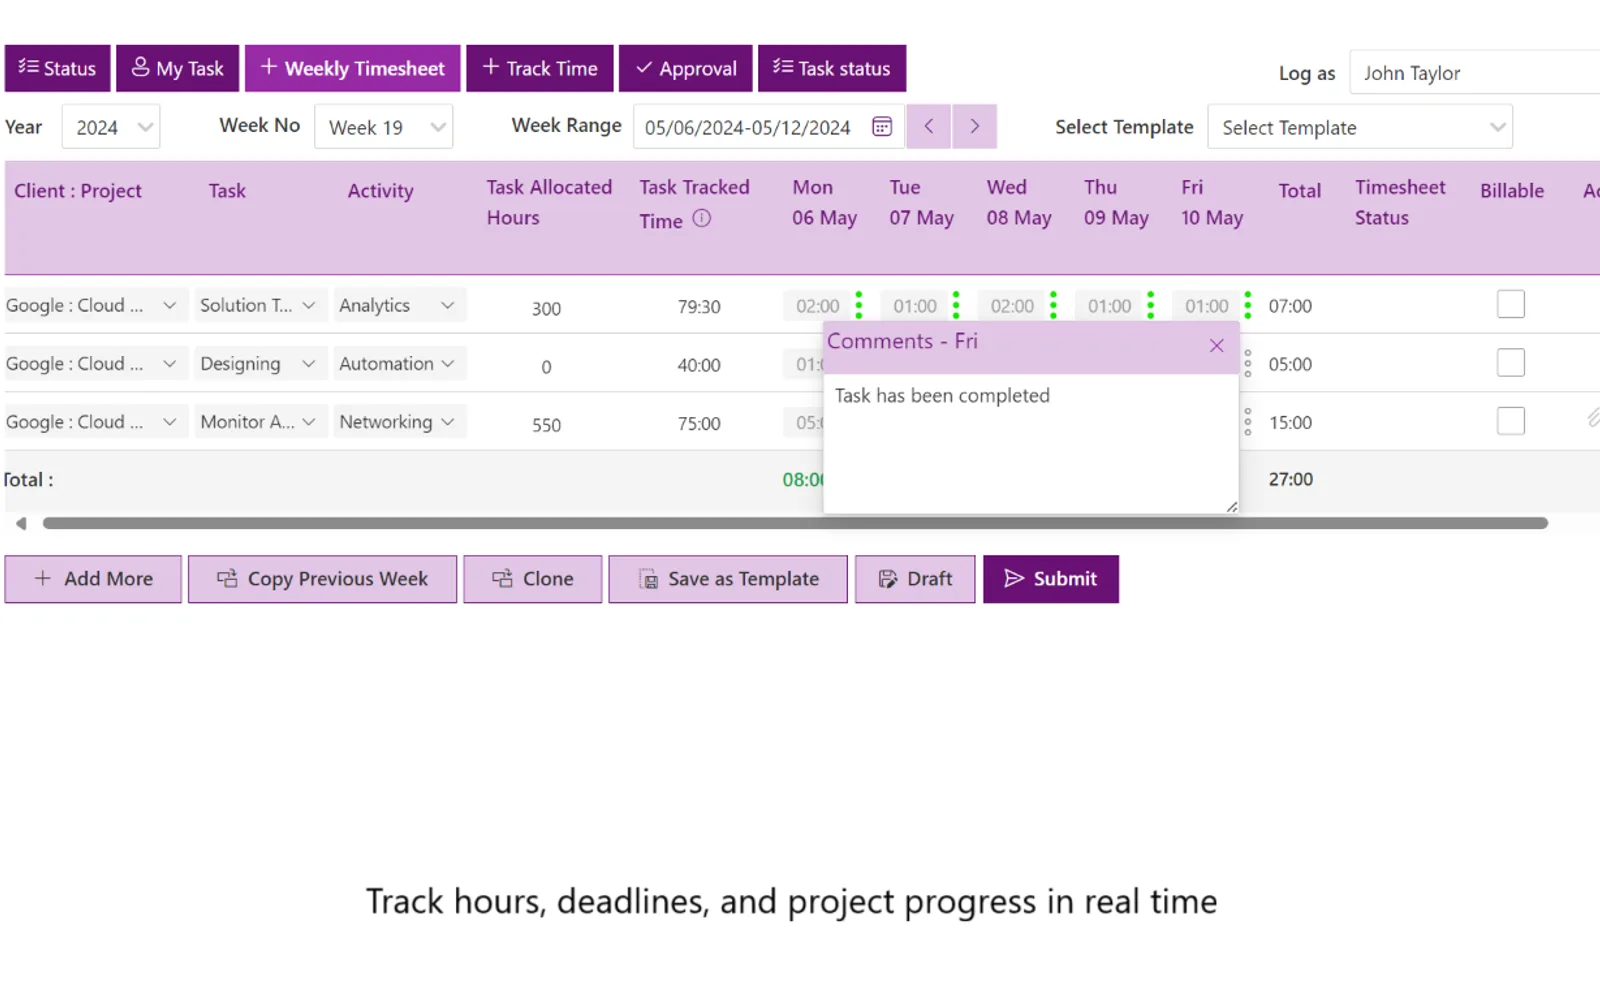The image size is (1600, 1000).
Task: Open the Track Time tab
Action: point(540,68)
